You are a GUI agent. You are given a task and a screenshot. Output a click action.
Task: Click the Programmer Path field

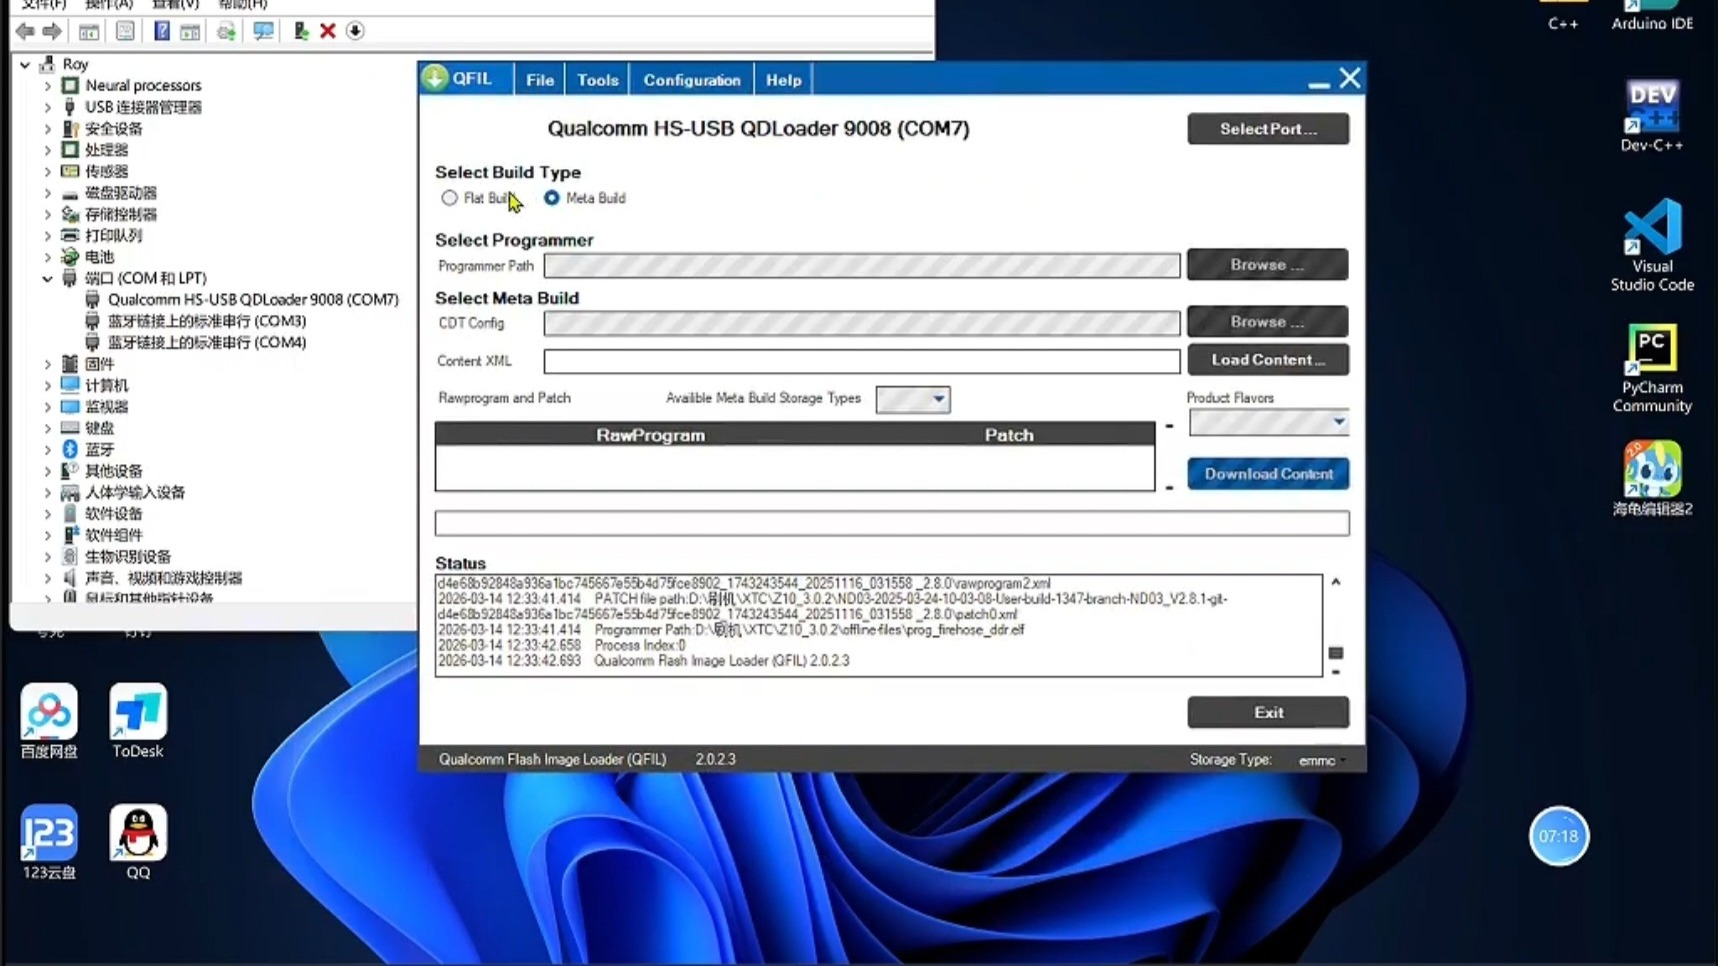862,266
